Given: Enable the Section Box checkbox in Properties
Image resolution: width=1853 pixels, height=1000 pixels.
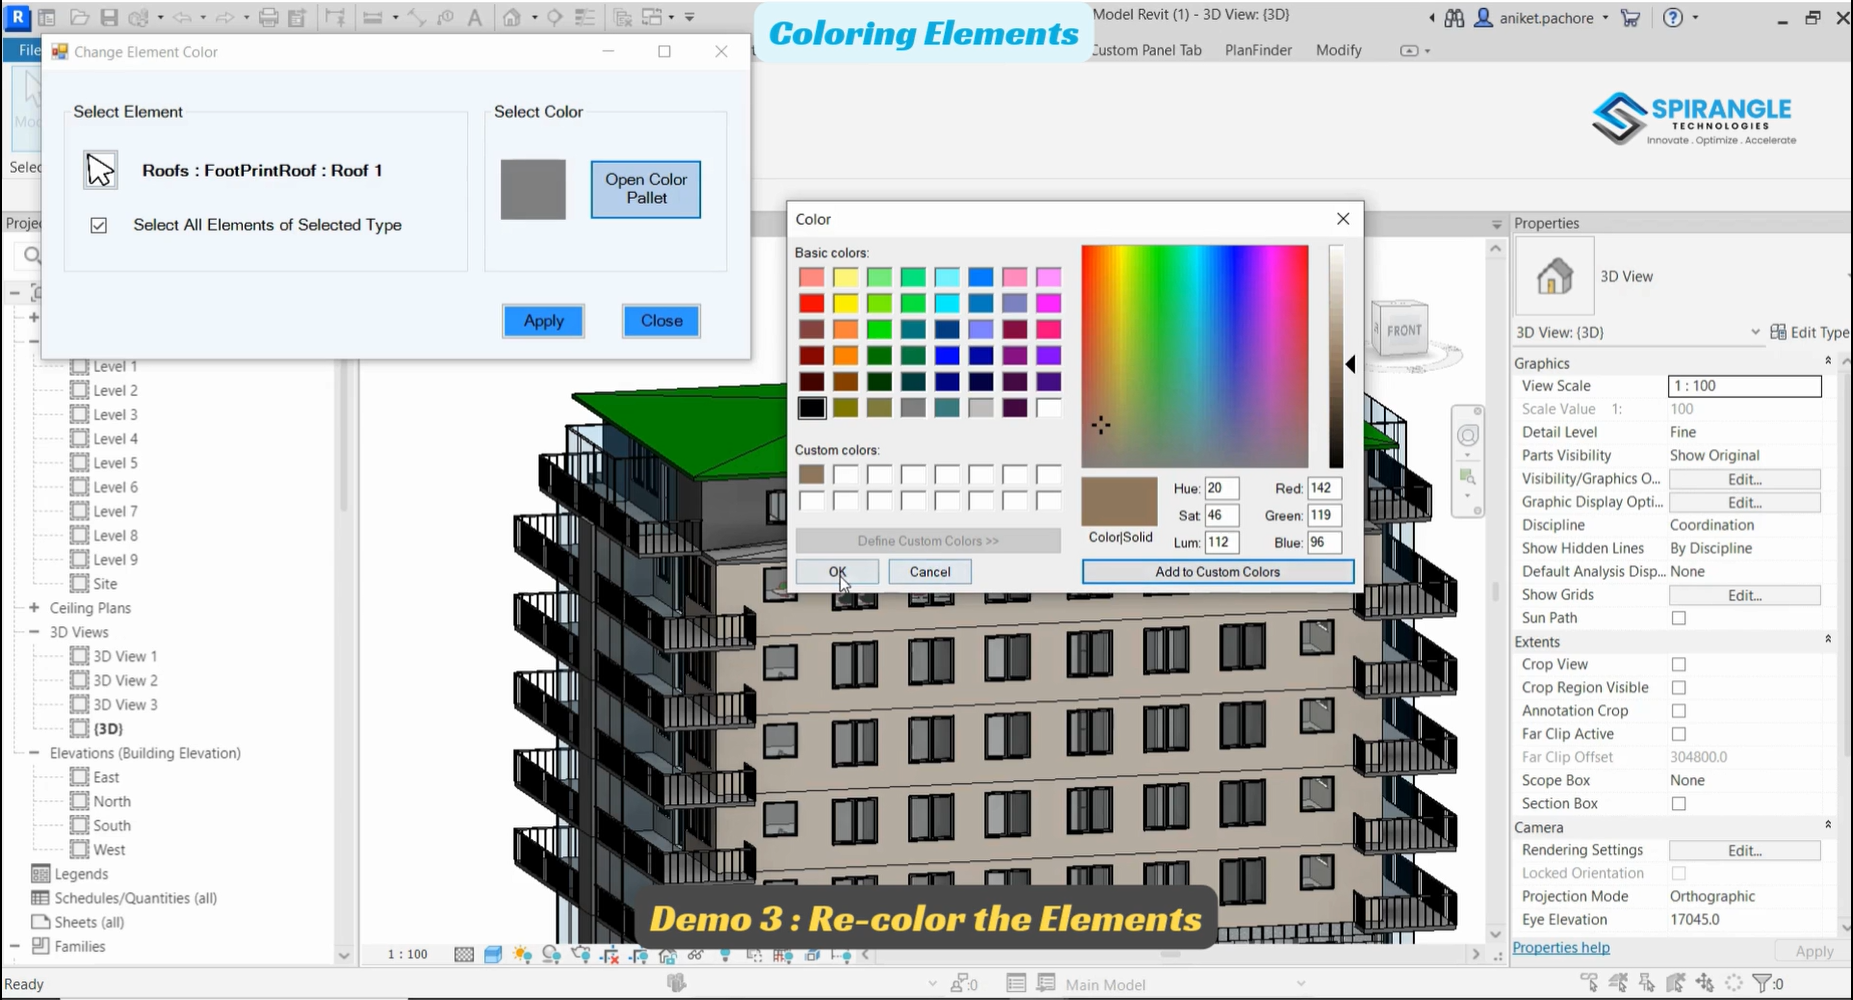Looking at the screenshot, I should 1678,803.
